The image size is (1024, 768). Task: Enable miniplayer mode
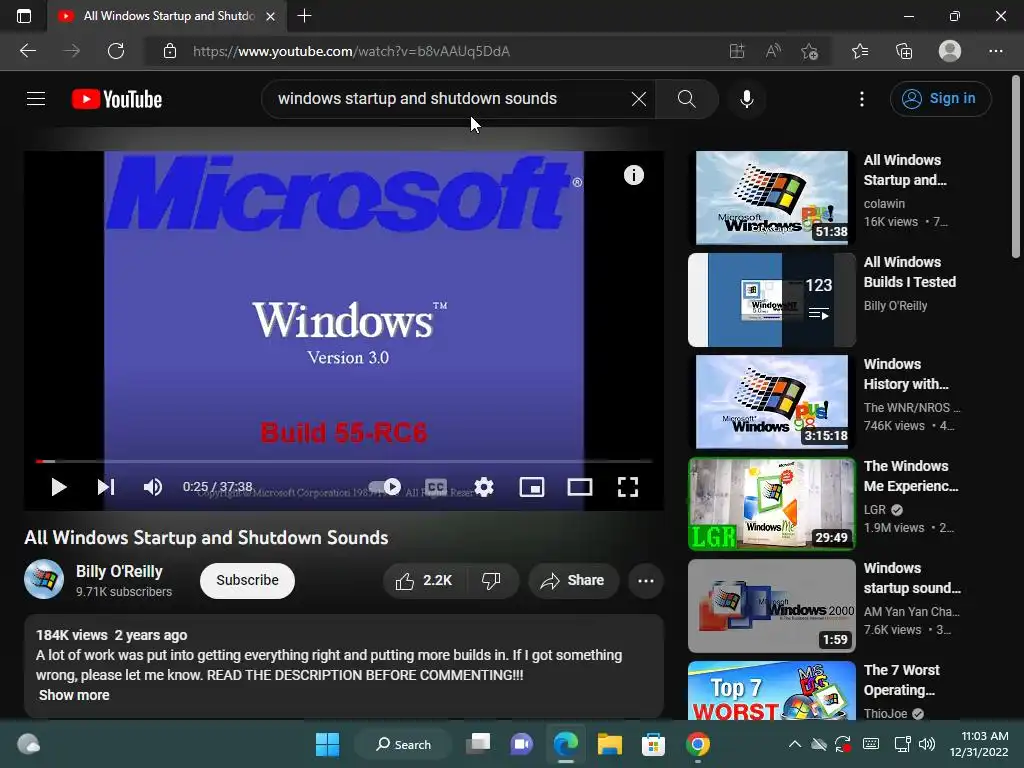pos(532,487)
